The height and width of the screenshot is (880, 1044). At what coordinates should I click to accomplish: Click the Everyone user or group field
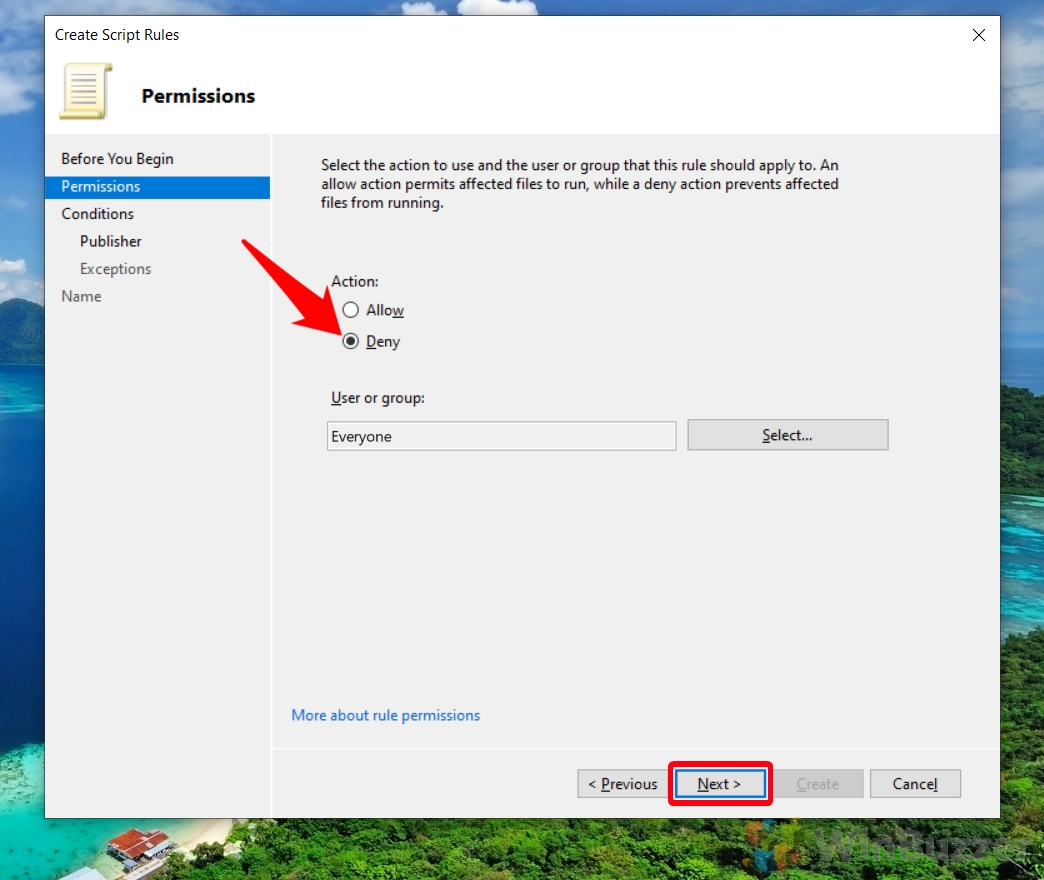(500, 435)
